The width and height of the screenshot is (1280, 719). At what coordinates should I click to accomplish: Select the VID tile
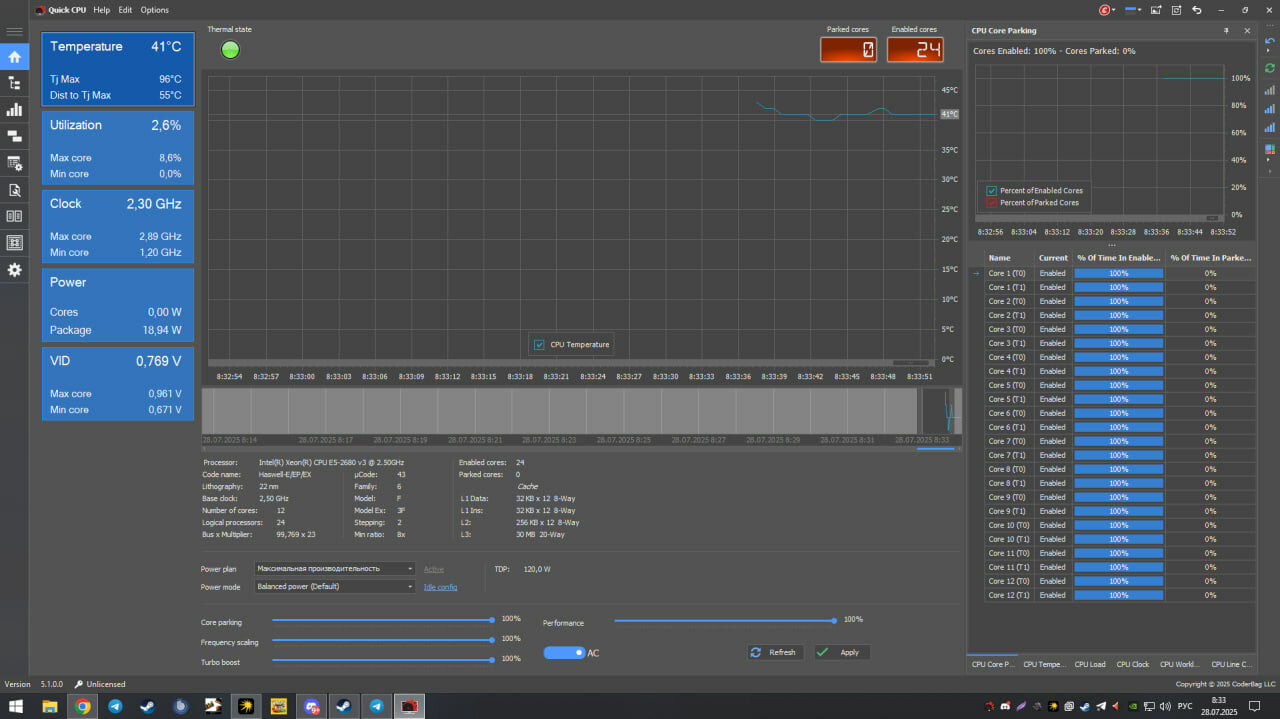pos(117,384)
